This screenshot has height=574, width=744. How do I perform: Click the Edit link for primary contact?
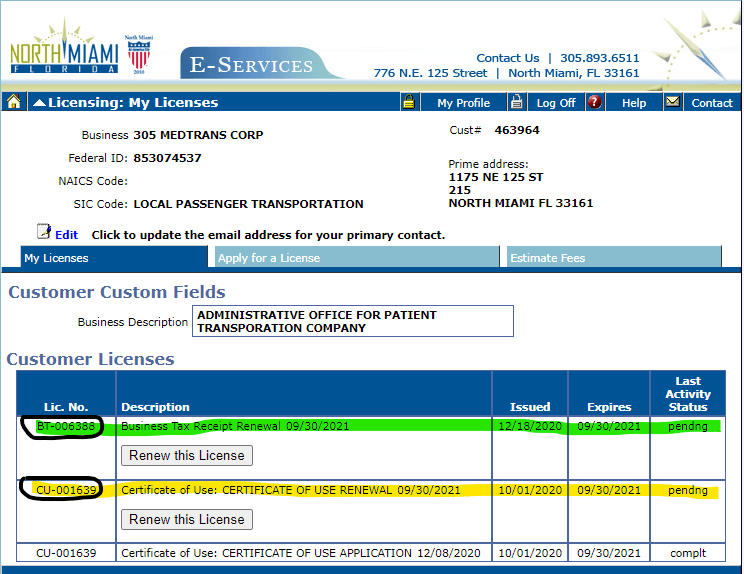tap(66, 235)
